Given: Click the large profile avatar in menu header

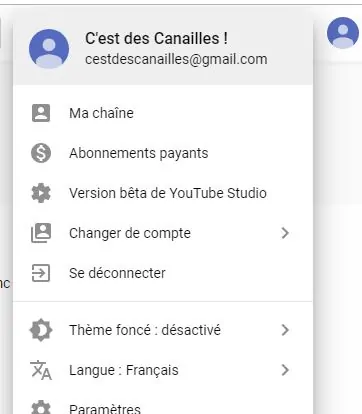Looking at the screenshot, I should tap(49, 49).
